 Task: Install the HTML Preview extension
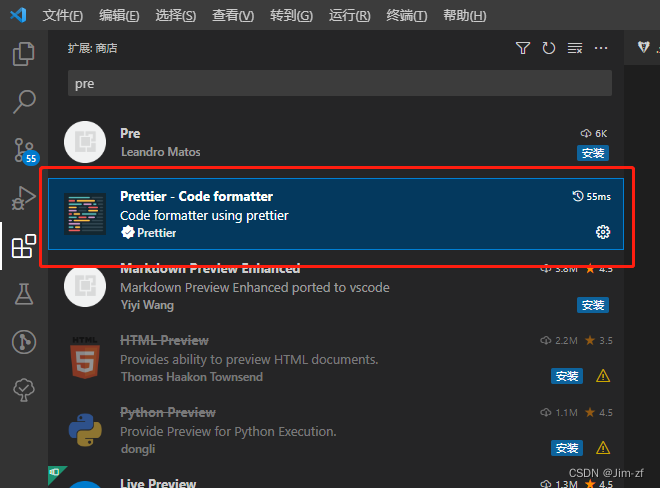coord(567,376)
